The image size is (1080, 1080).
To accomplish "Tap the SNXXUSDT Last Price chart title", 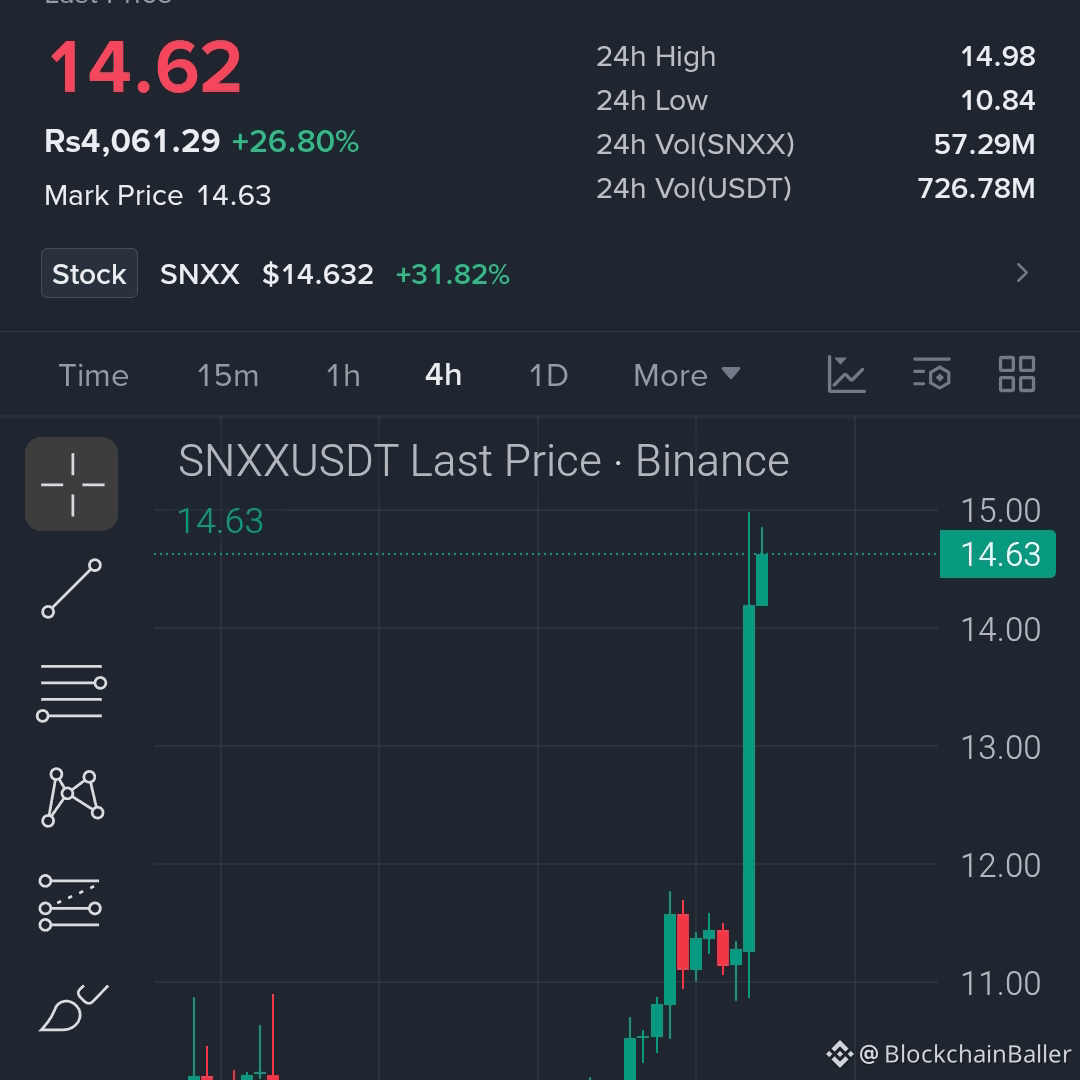I will tap(484, 460).
